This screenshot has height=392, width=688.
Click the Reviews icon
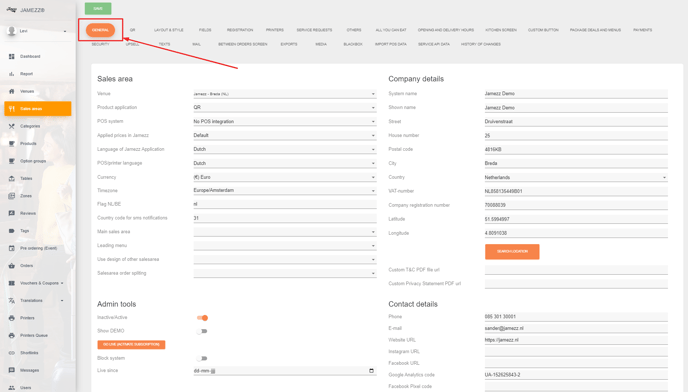point(12,213)
